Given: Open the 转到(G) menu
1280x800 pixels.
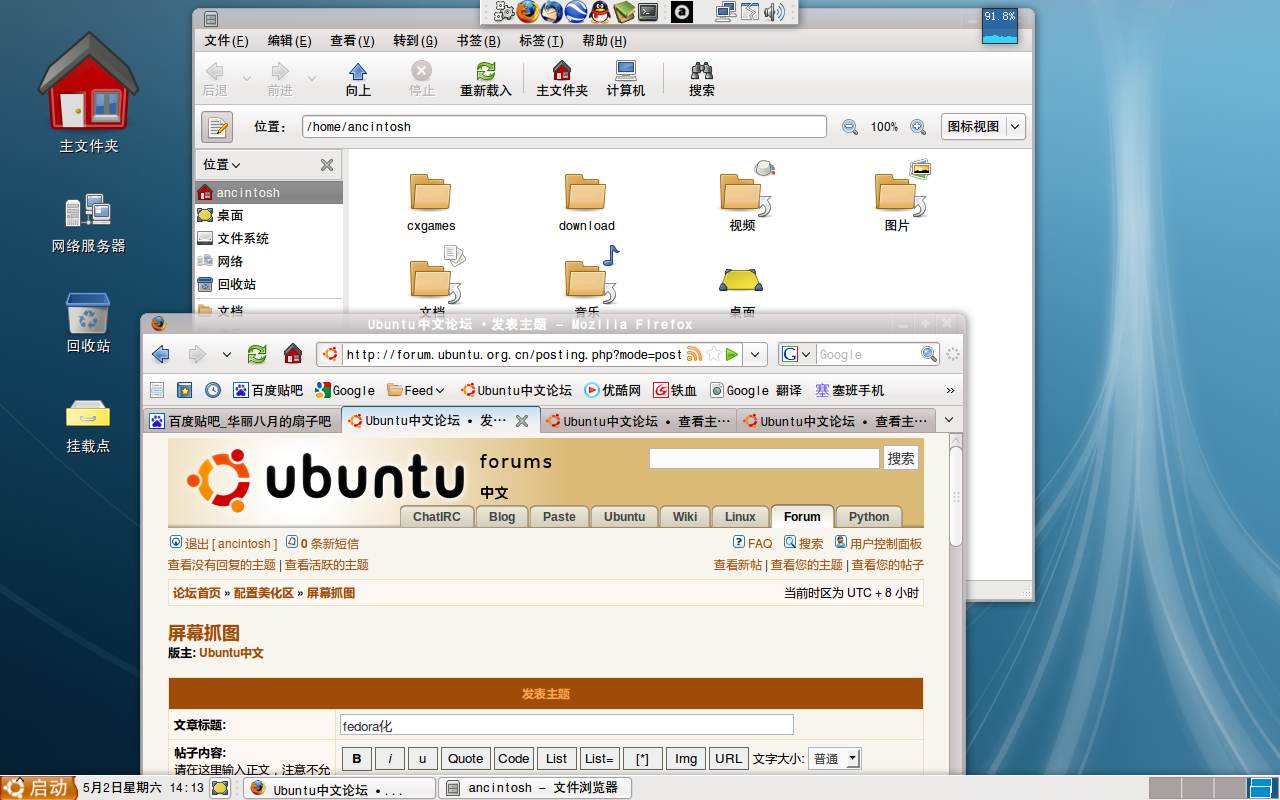Looking at the screenshot, I should pyautogui.click(x=415, y=41).
